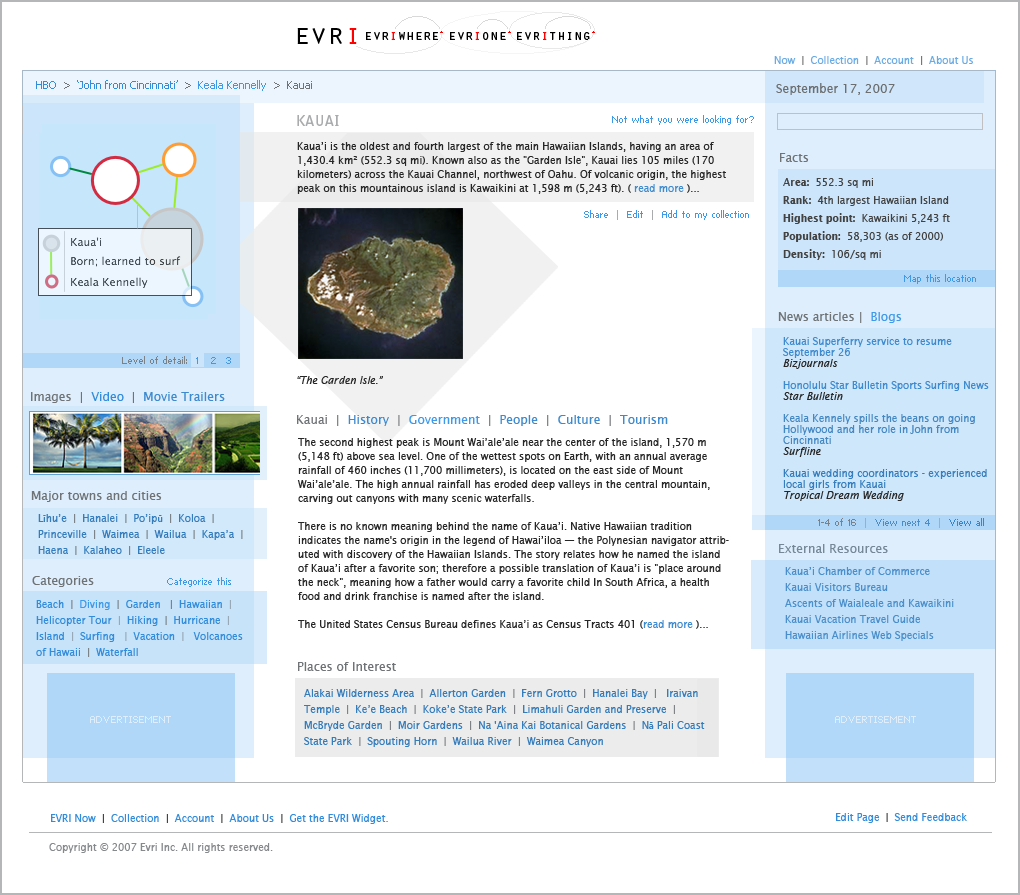Open Limahuli Garden and Preserve link
Screen dimensions: 1020x895
[x=594, y=709]
